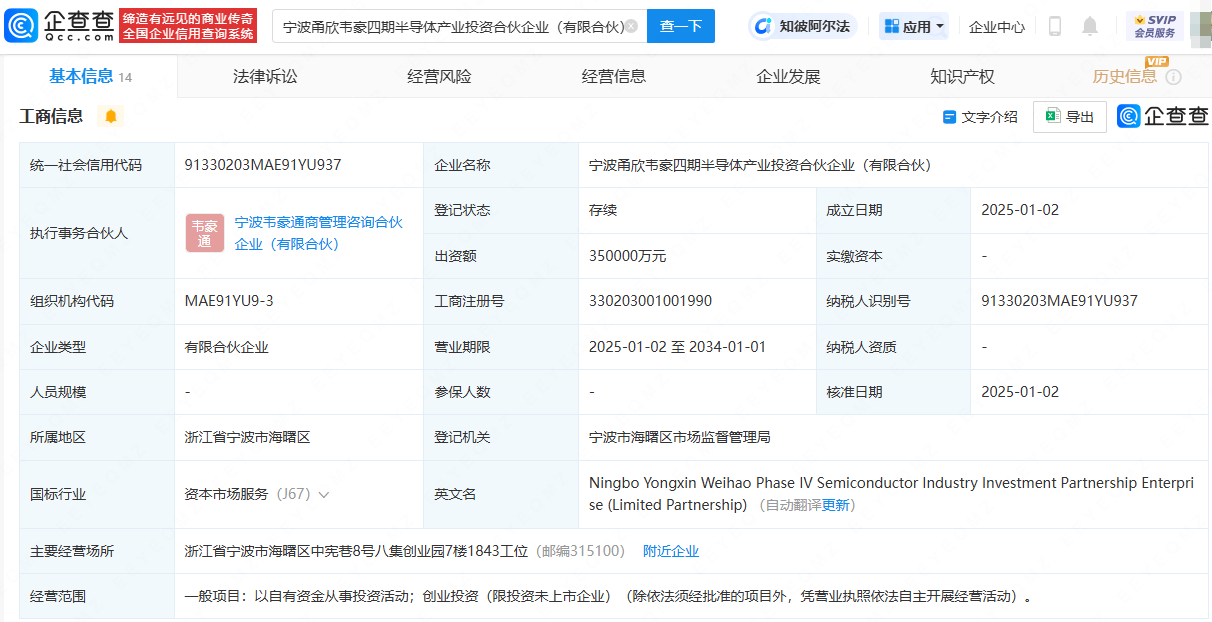Click the Qcc.com logo in header
The width and height of the screenshot is (1212, 622).
pyautogui.click(x=59, y=25)
